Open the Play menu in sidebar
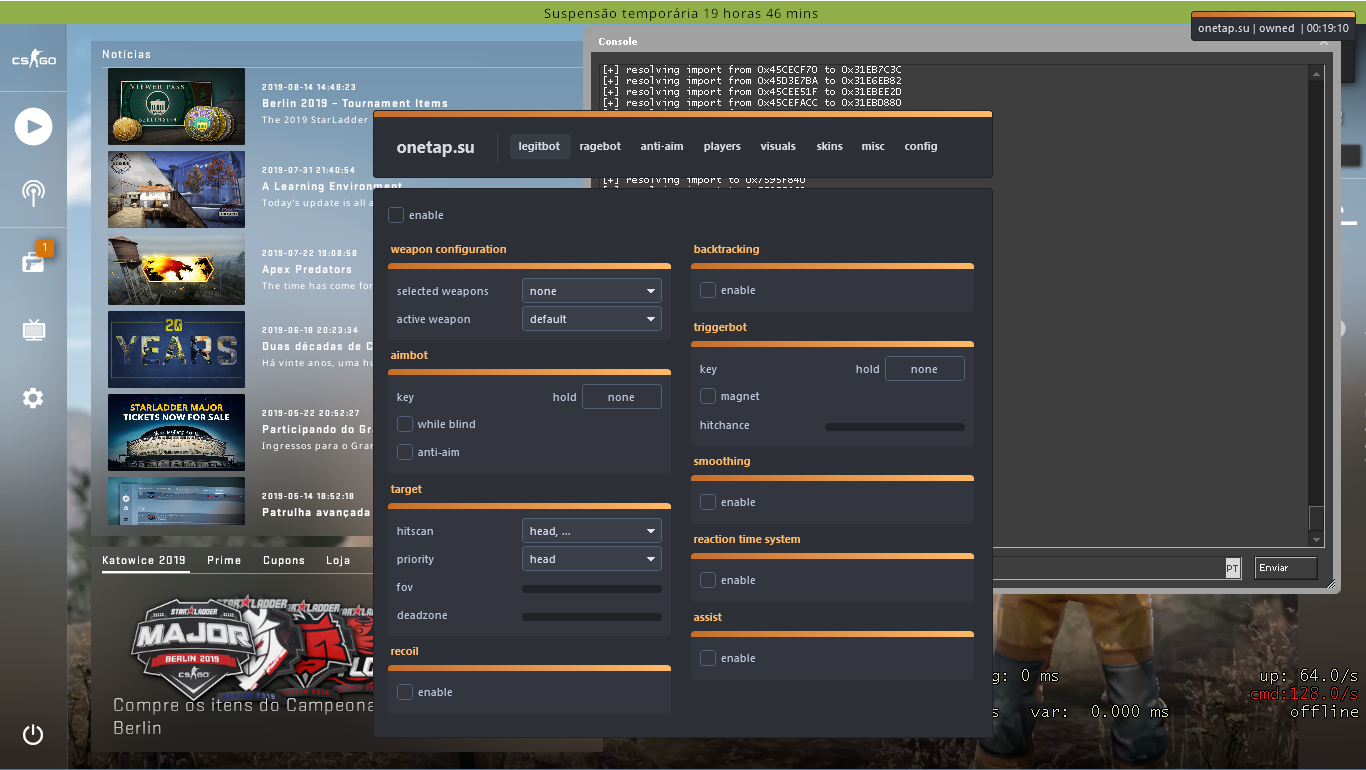This screenshot has height=770, width=1366. click(33, 126)
